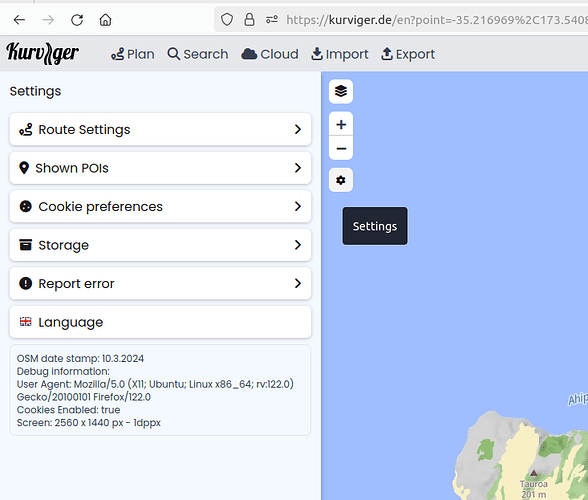Open the Cloud menu item
The height and width of the screenshot is (500, 588).
tap(270, 54)
